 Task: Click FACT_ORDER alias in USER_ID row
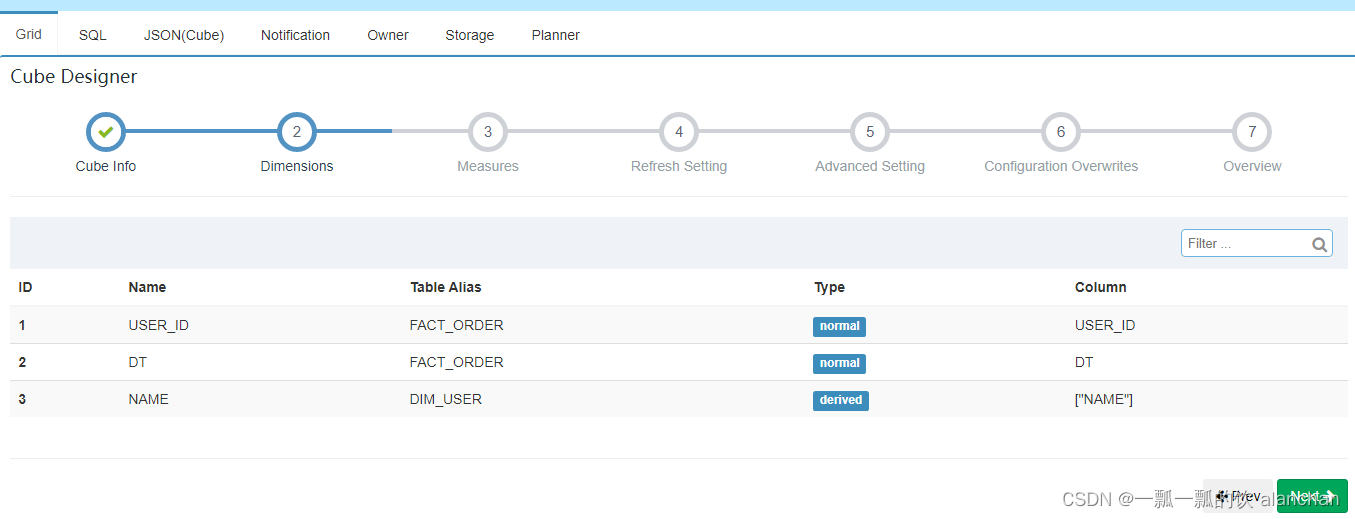[457, 325]
